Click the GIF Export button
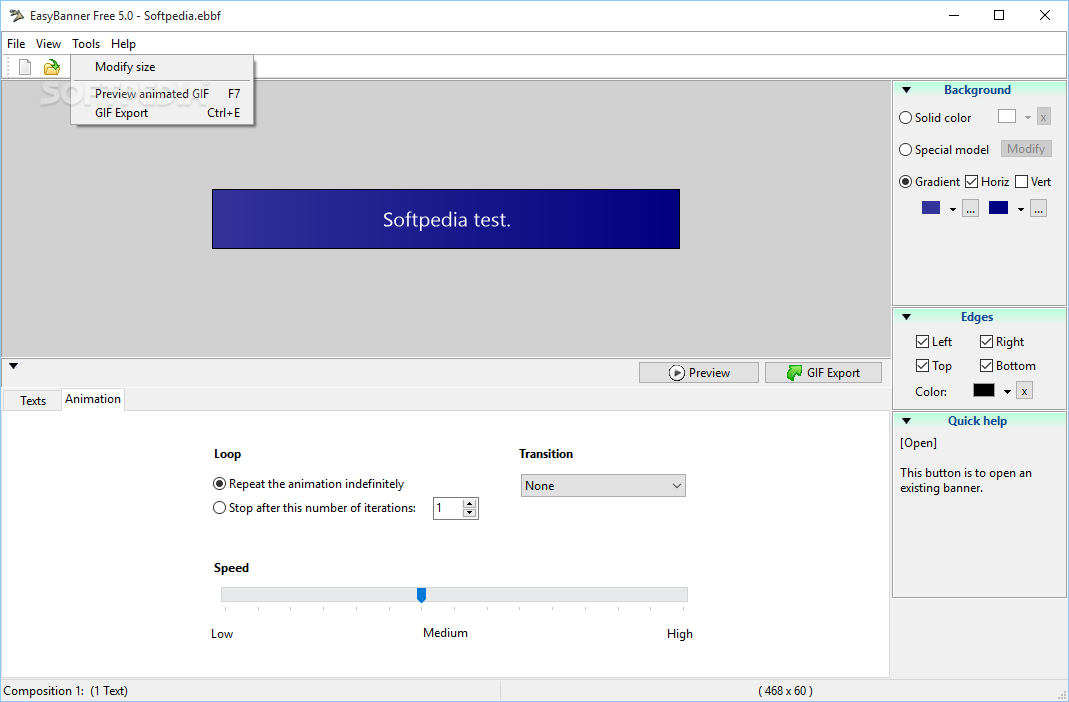 click(x=823, y=373)
